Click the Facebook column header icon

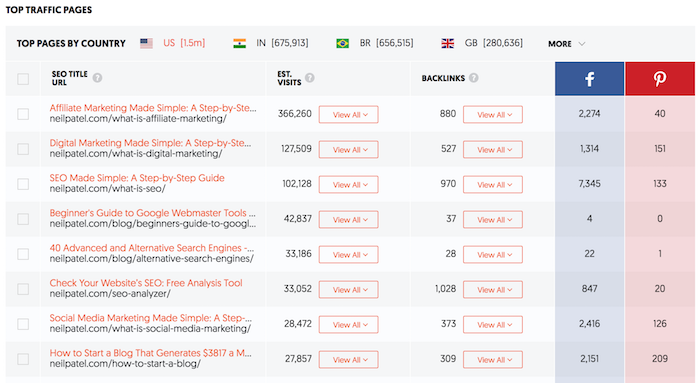[589, 79]
